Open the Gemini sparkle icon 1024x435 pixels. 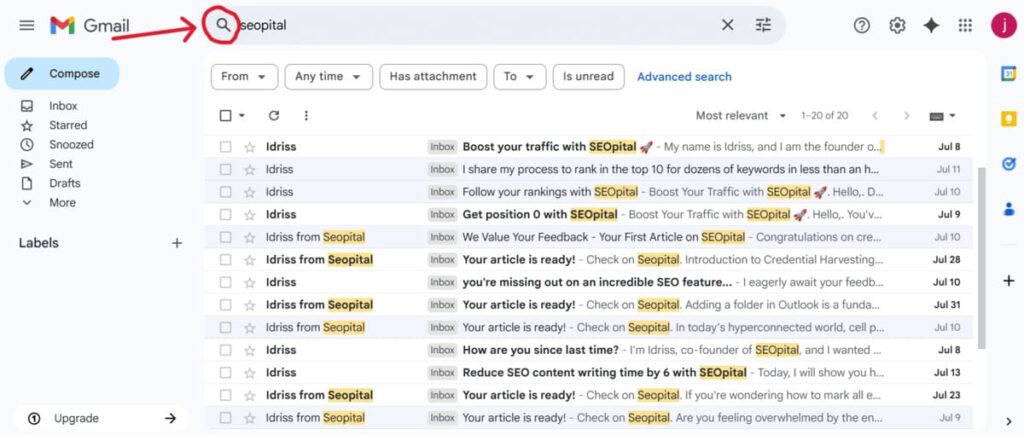coord(931,25)
